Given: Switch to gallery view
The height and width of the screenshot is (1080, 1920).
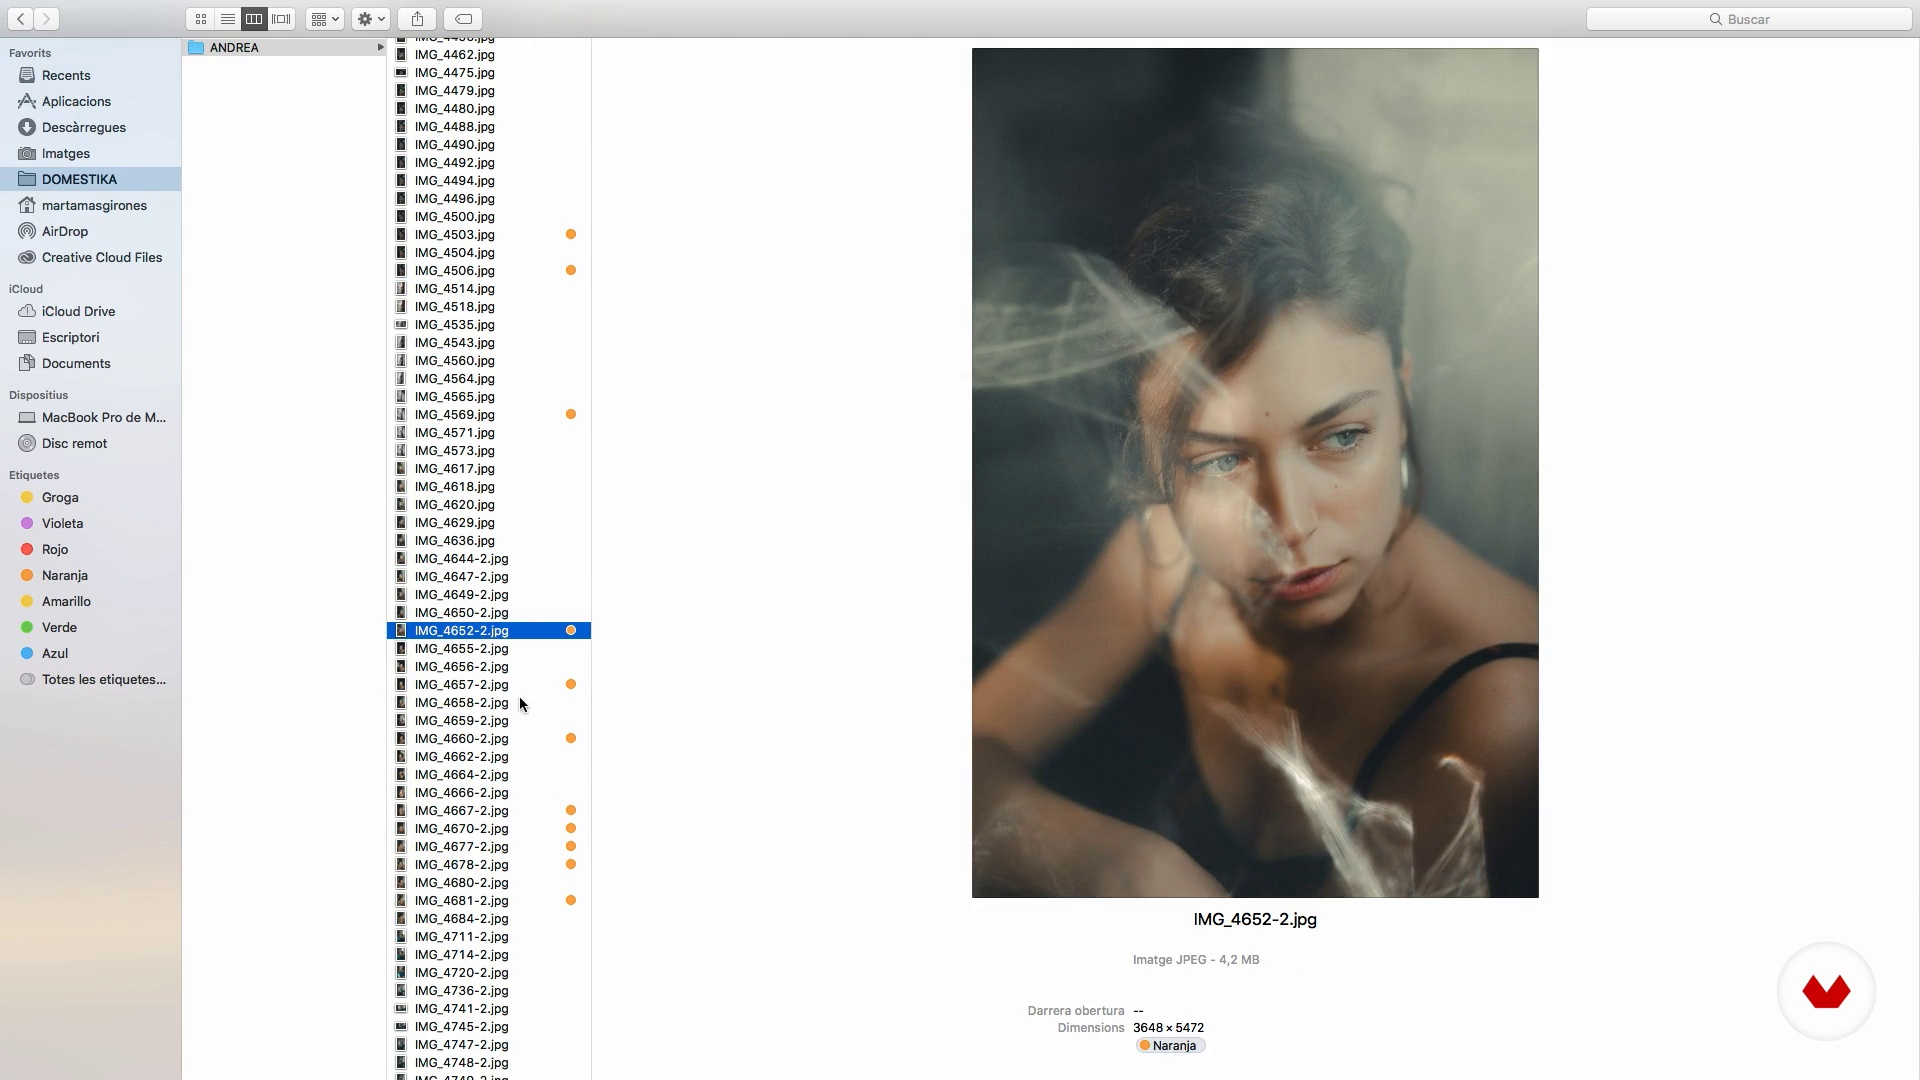Looking at the screenshot, I should (282, 19).
